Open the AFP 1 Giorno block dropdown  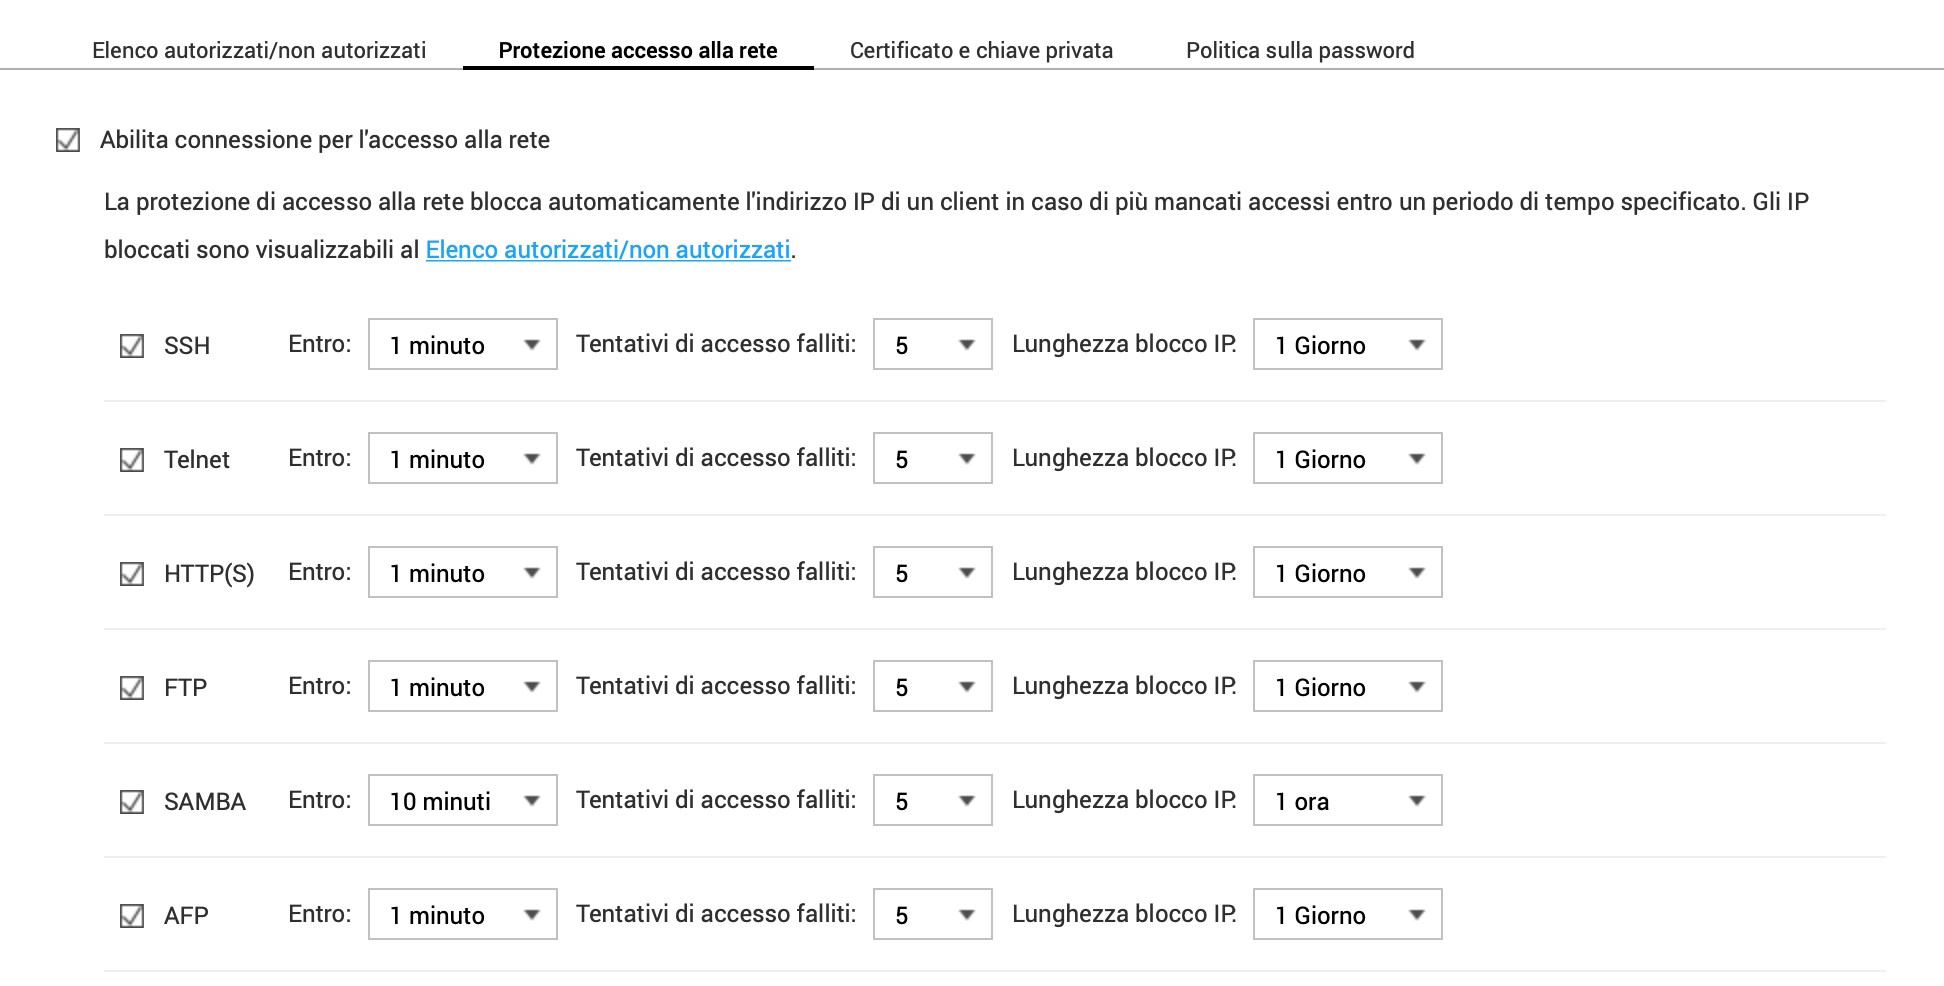[1348, 914]
